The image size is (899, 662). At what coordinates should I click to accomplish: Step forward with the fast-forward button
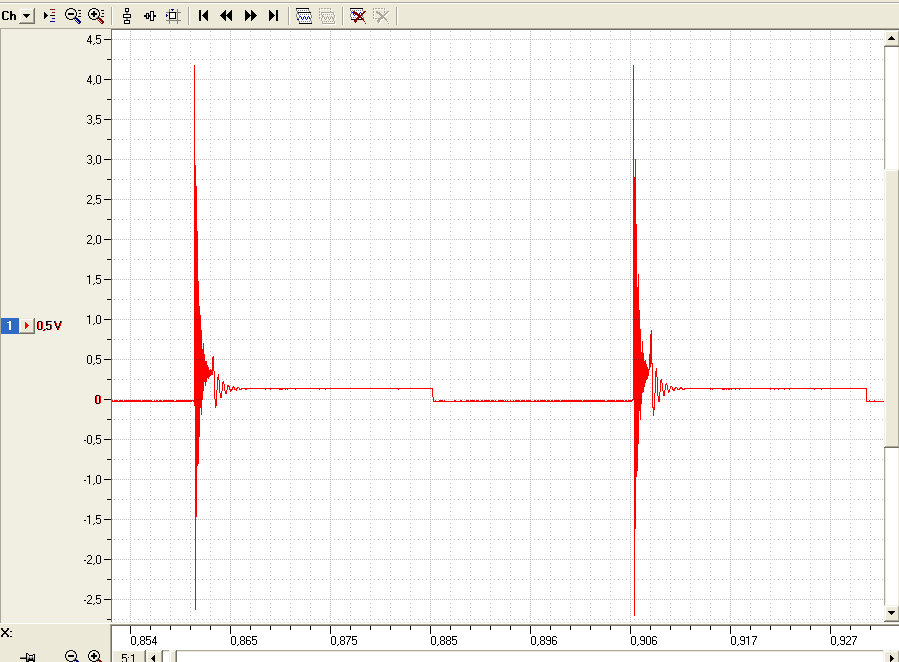click(x=251, y=16)
